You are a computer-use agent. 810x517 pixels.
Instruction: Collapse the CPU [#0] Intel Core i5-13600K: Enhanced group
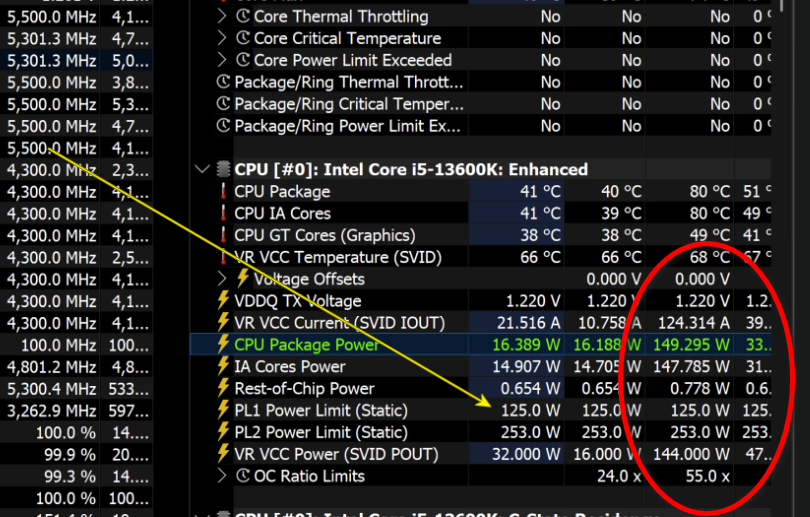[x=202, y=169]
